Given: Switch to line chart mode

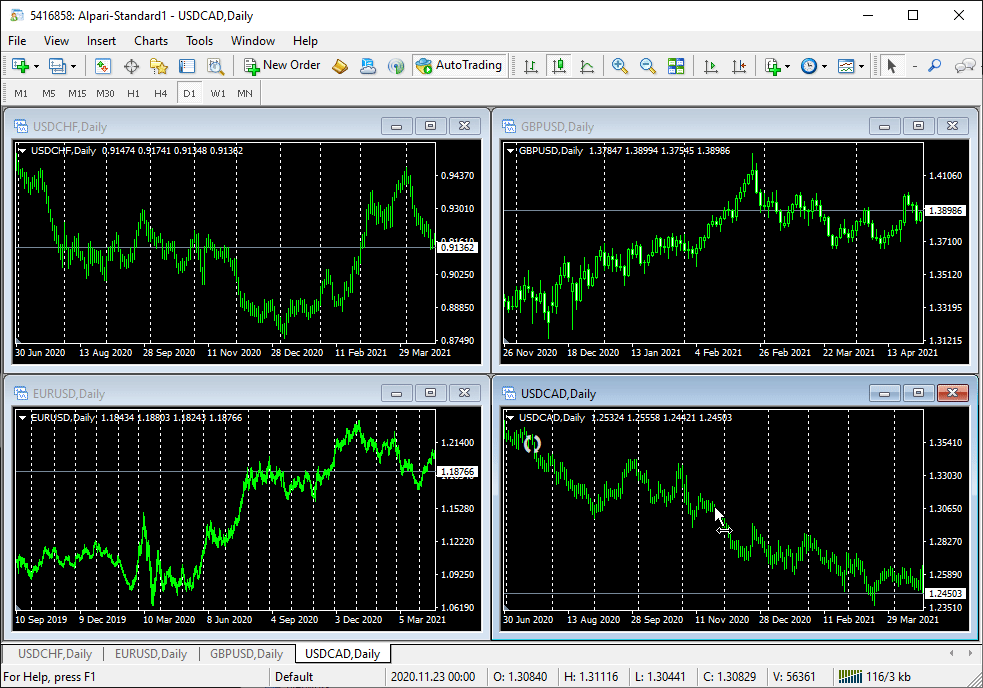Looking at the screenshot, I should pos(587,65).
